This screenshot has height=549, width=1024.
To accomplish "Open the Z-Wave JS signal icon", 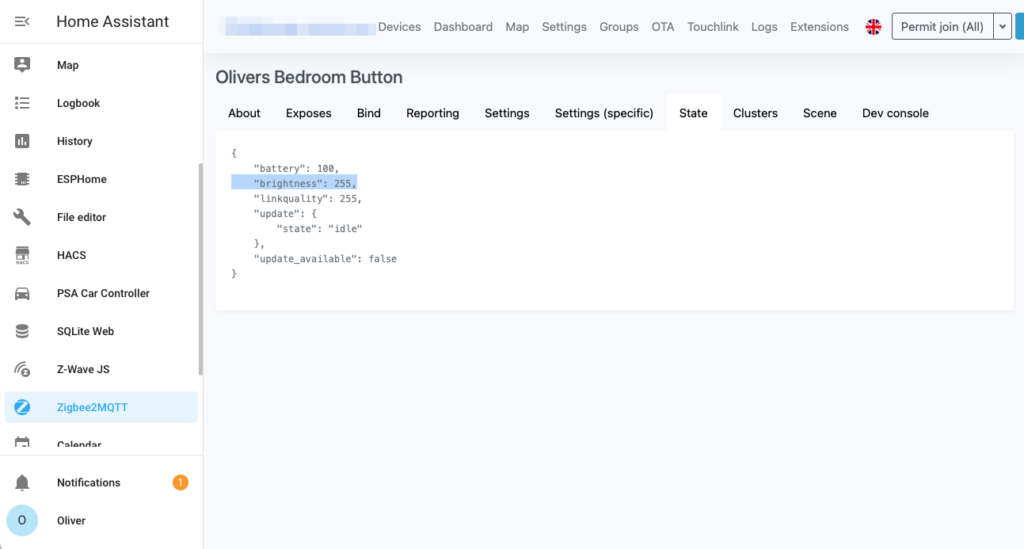I will pos(22,369).
